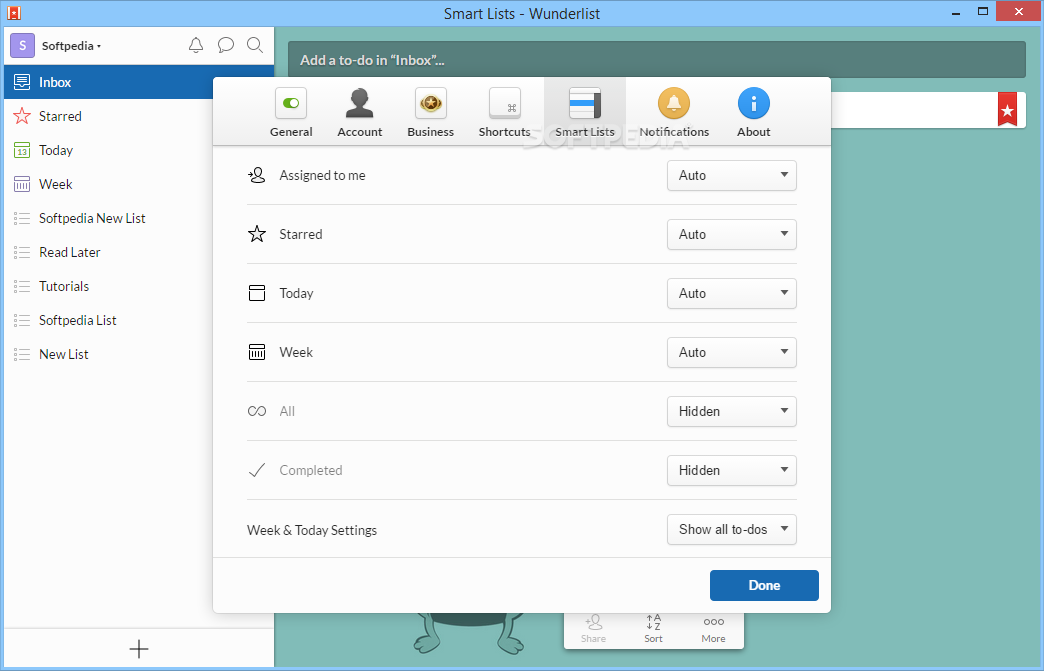This screenshot has width=1044, height=671.
Task: Open the Read Later list
Action: pyautogui.click(x=109, y=252)
